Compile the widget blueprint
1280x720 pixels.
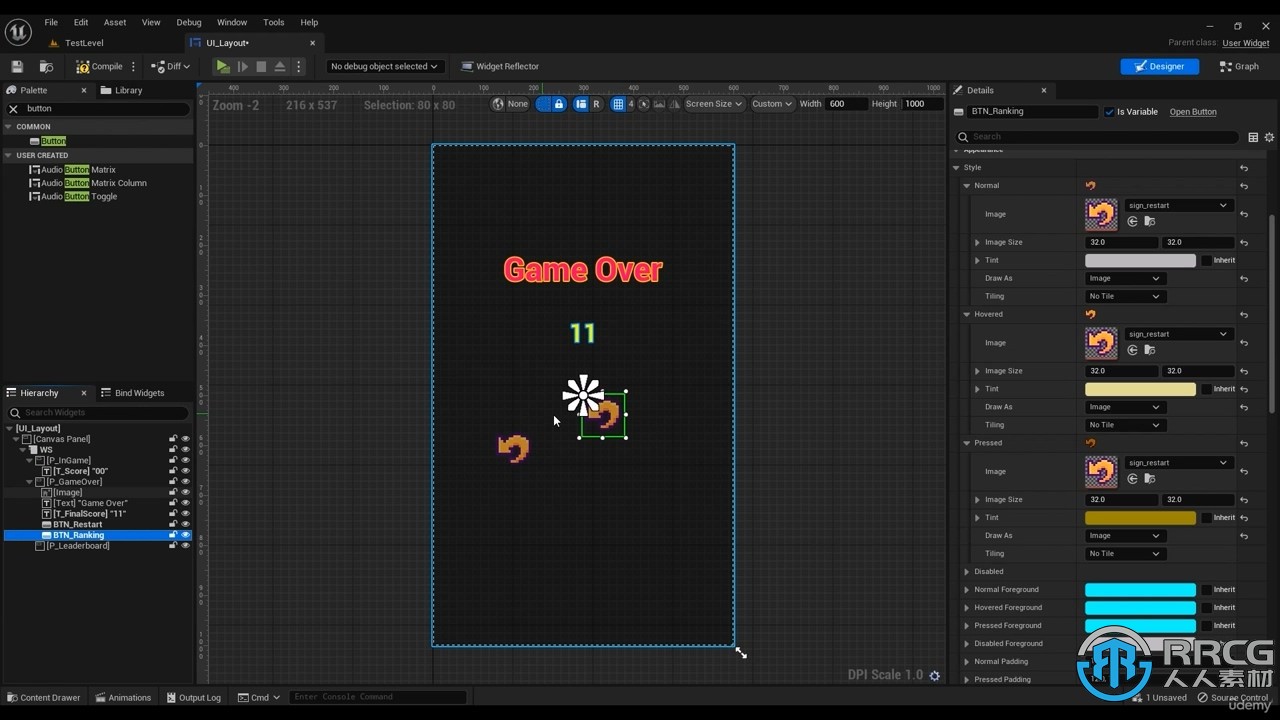click(99, 67)
